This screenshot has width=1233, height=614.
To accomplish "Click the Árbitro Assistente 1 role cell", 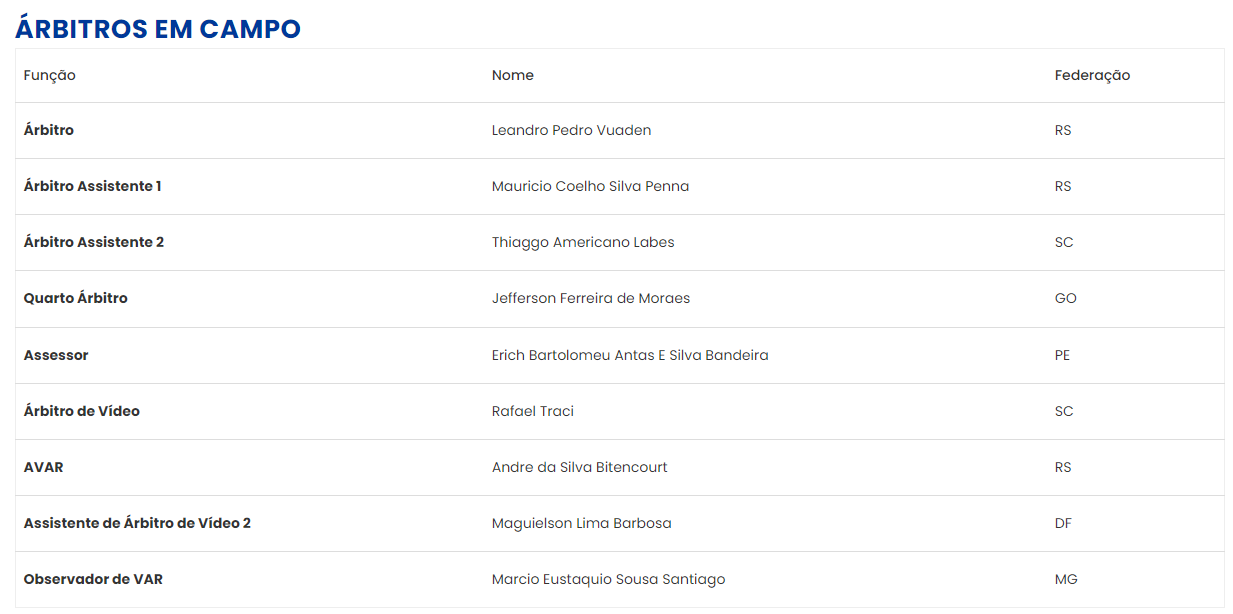I will 93,187.
